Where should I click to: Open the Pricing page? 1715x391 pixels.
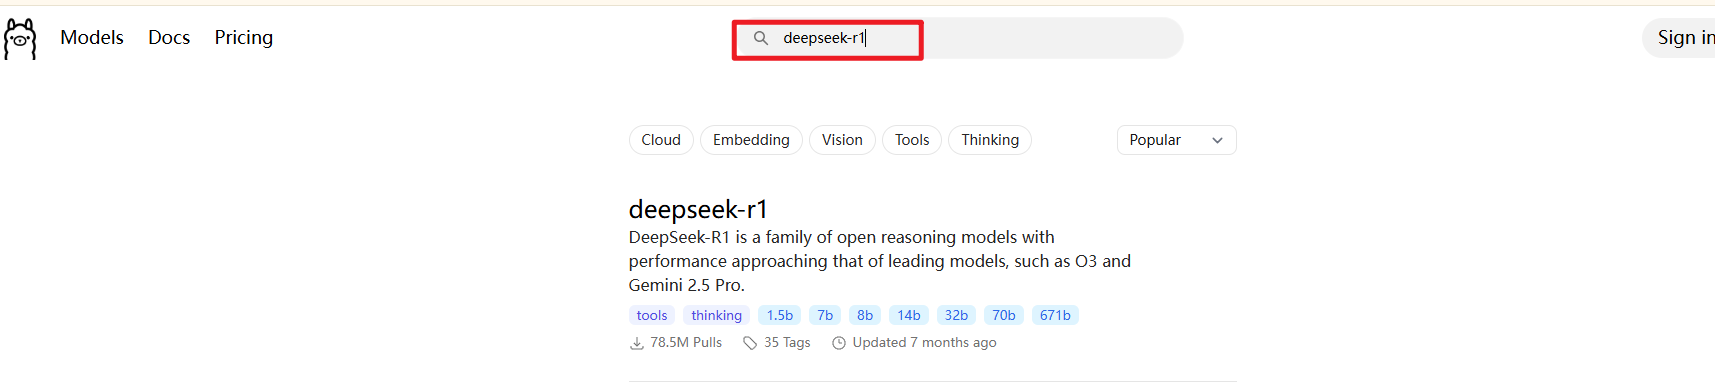coord(244,37)
